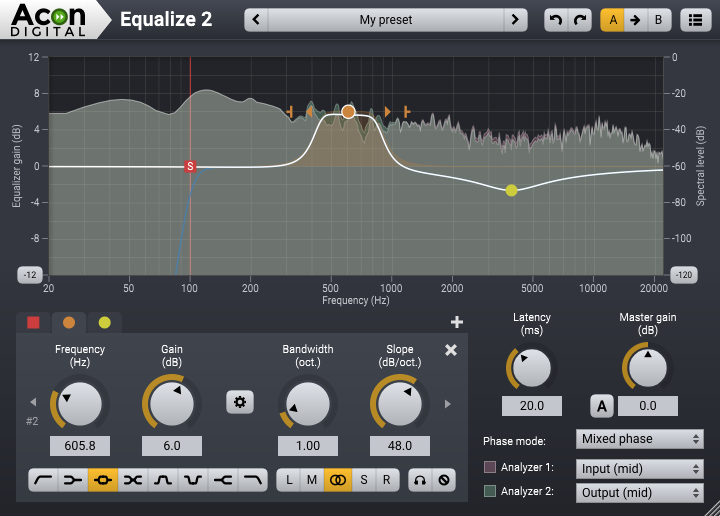Set band channel to Mid
Image resolution: width=720 pixels, height=516 pixels.
point(312,480)
